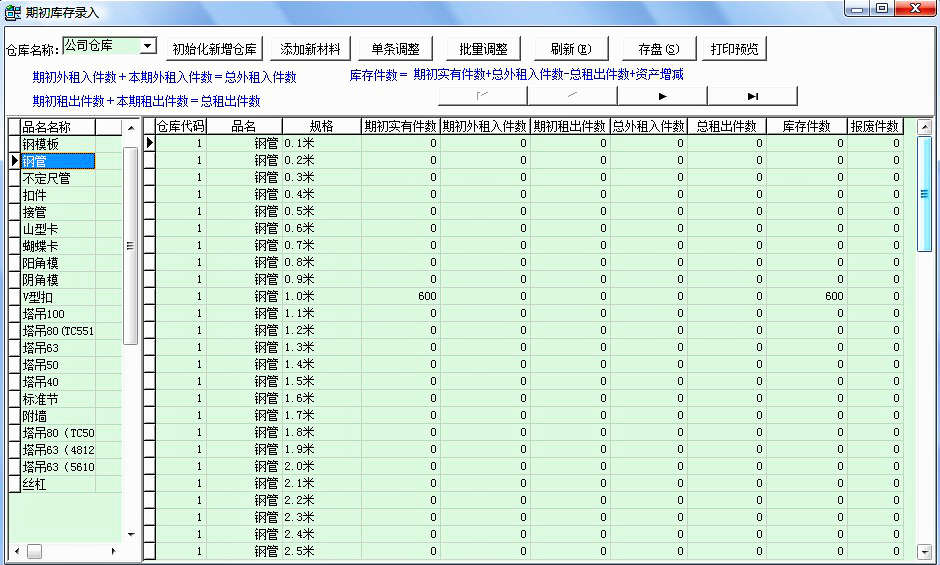This screenshot has width=940, height=565.
Task: Go to next record navigation arrow
Action: pyautogui.click(x=662, y=96)
